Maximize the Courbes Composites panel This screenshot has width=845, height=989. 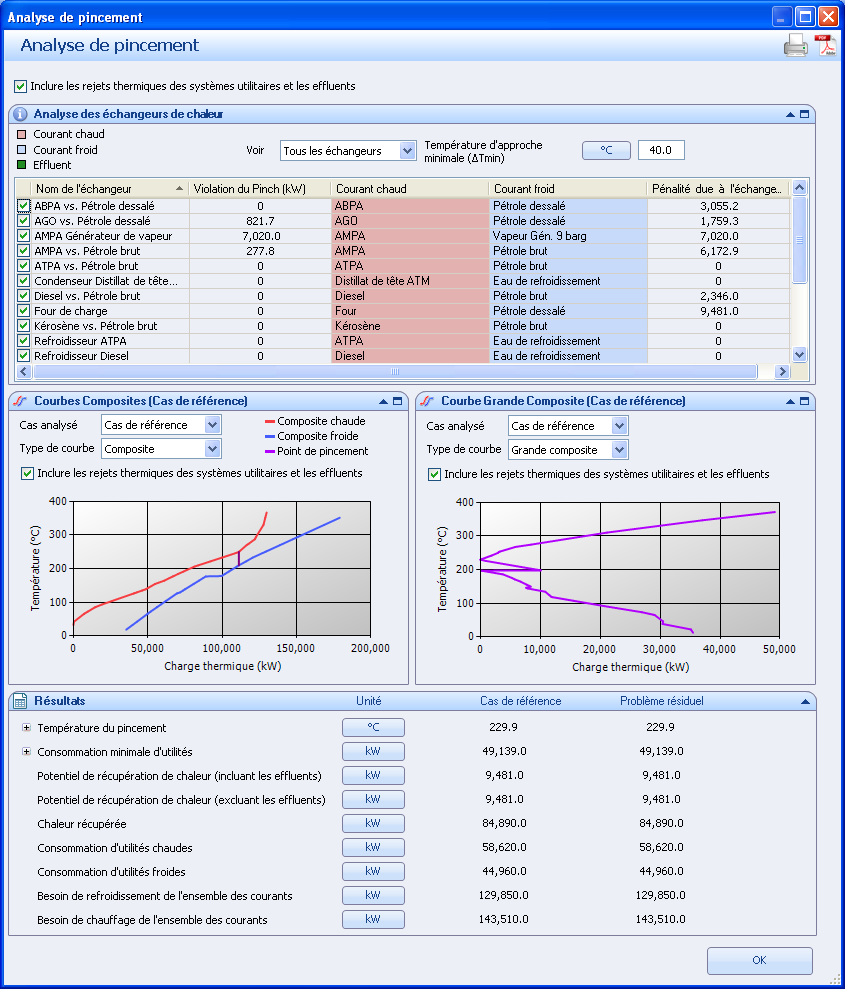coord(397,401)
